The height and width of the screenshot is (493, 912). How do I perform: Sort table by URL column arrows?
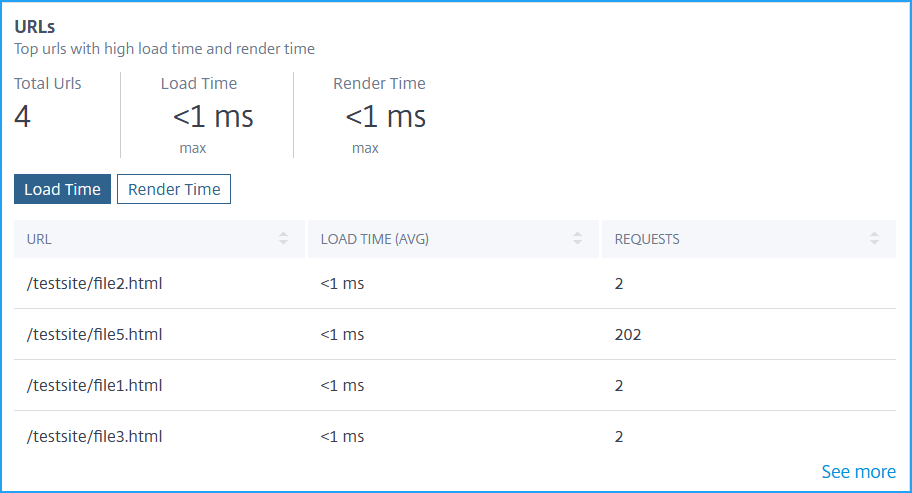tap(283, 238)
